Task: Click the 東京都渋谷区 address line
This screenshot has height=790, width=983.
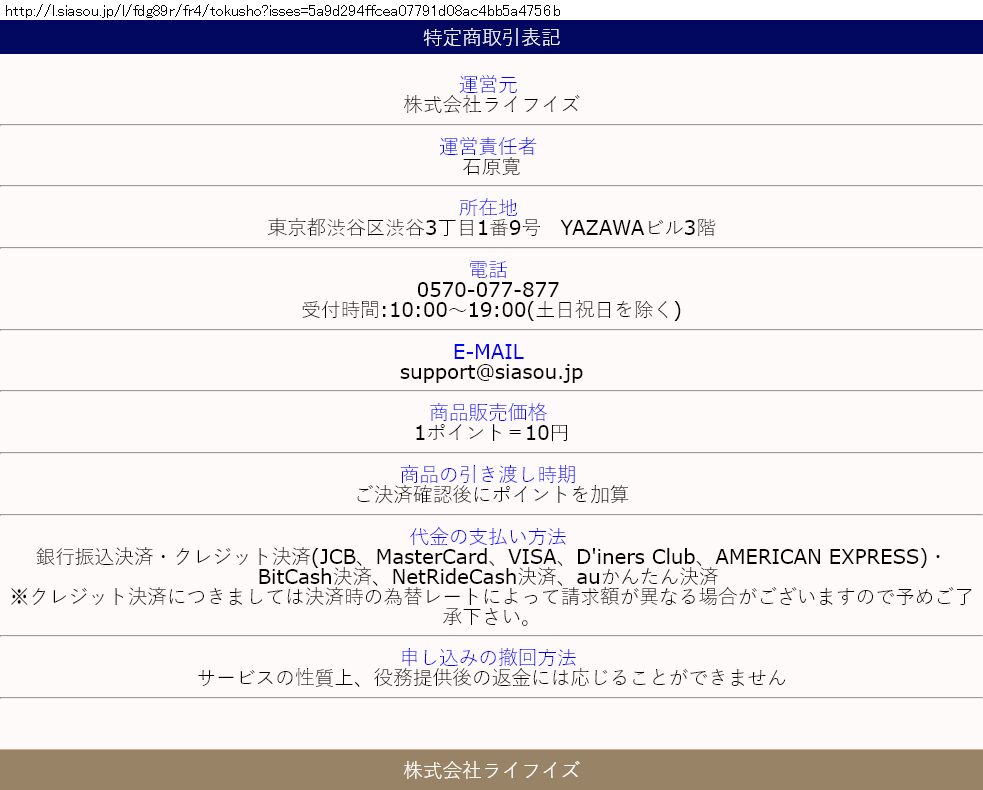Action: pyautogui.click(x=491, y=228)
